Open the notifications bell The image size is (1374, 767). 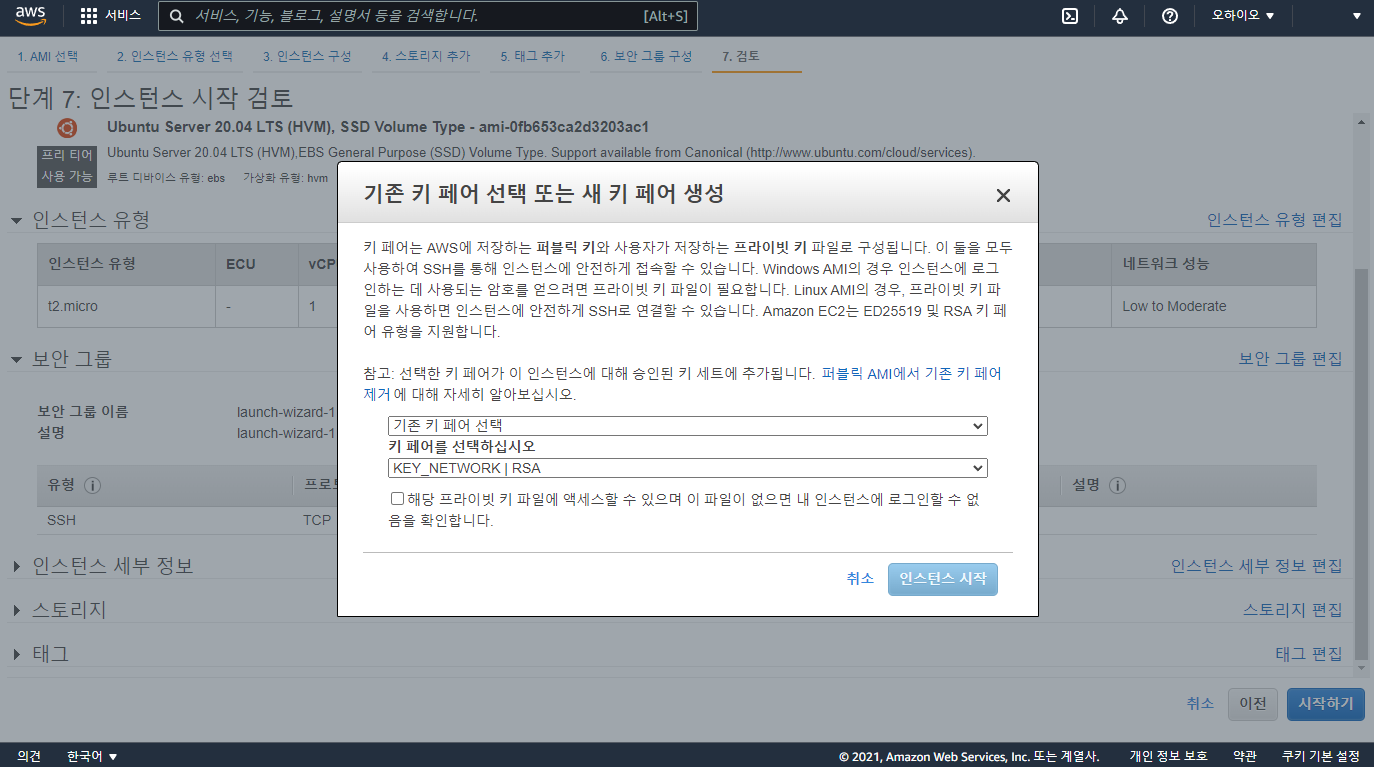pos(1120,16)
